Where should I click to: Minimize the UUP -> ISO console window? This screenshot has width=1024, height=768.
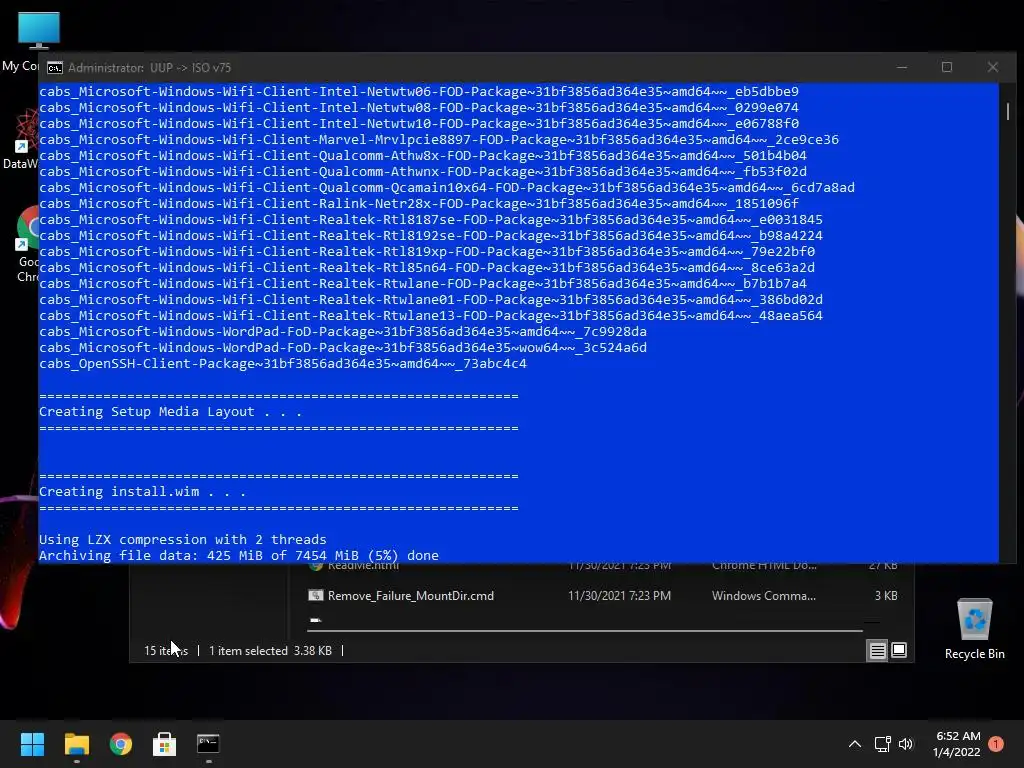pyautogui.click(x=902, y=67)
